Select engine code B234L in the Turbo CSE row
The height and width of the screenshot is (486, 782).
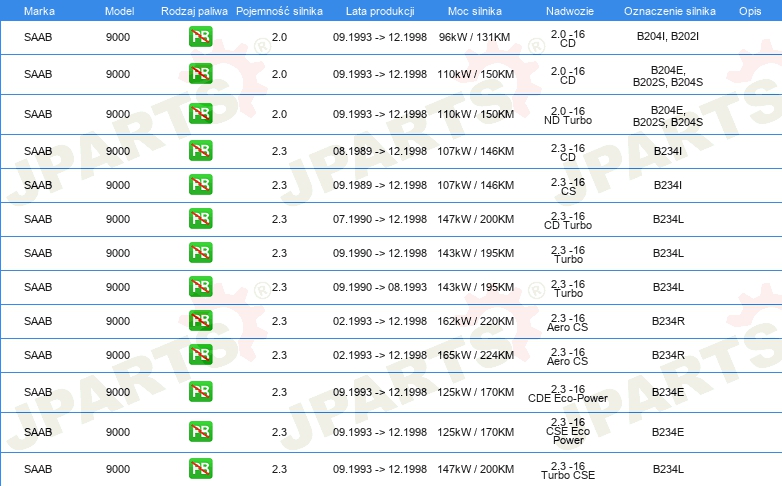coord(668,469)
